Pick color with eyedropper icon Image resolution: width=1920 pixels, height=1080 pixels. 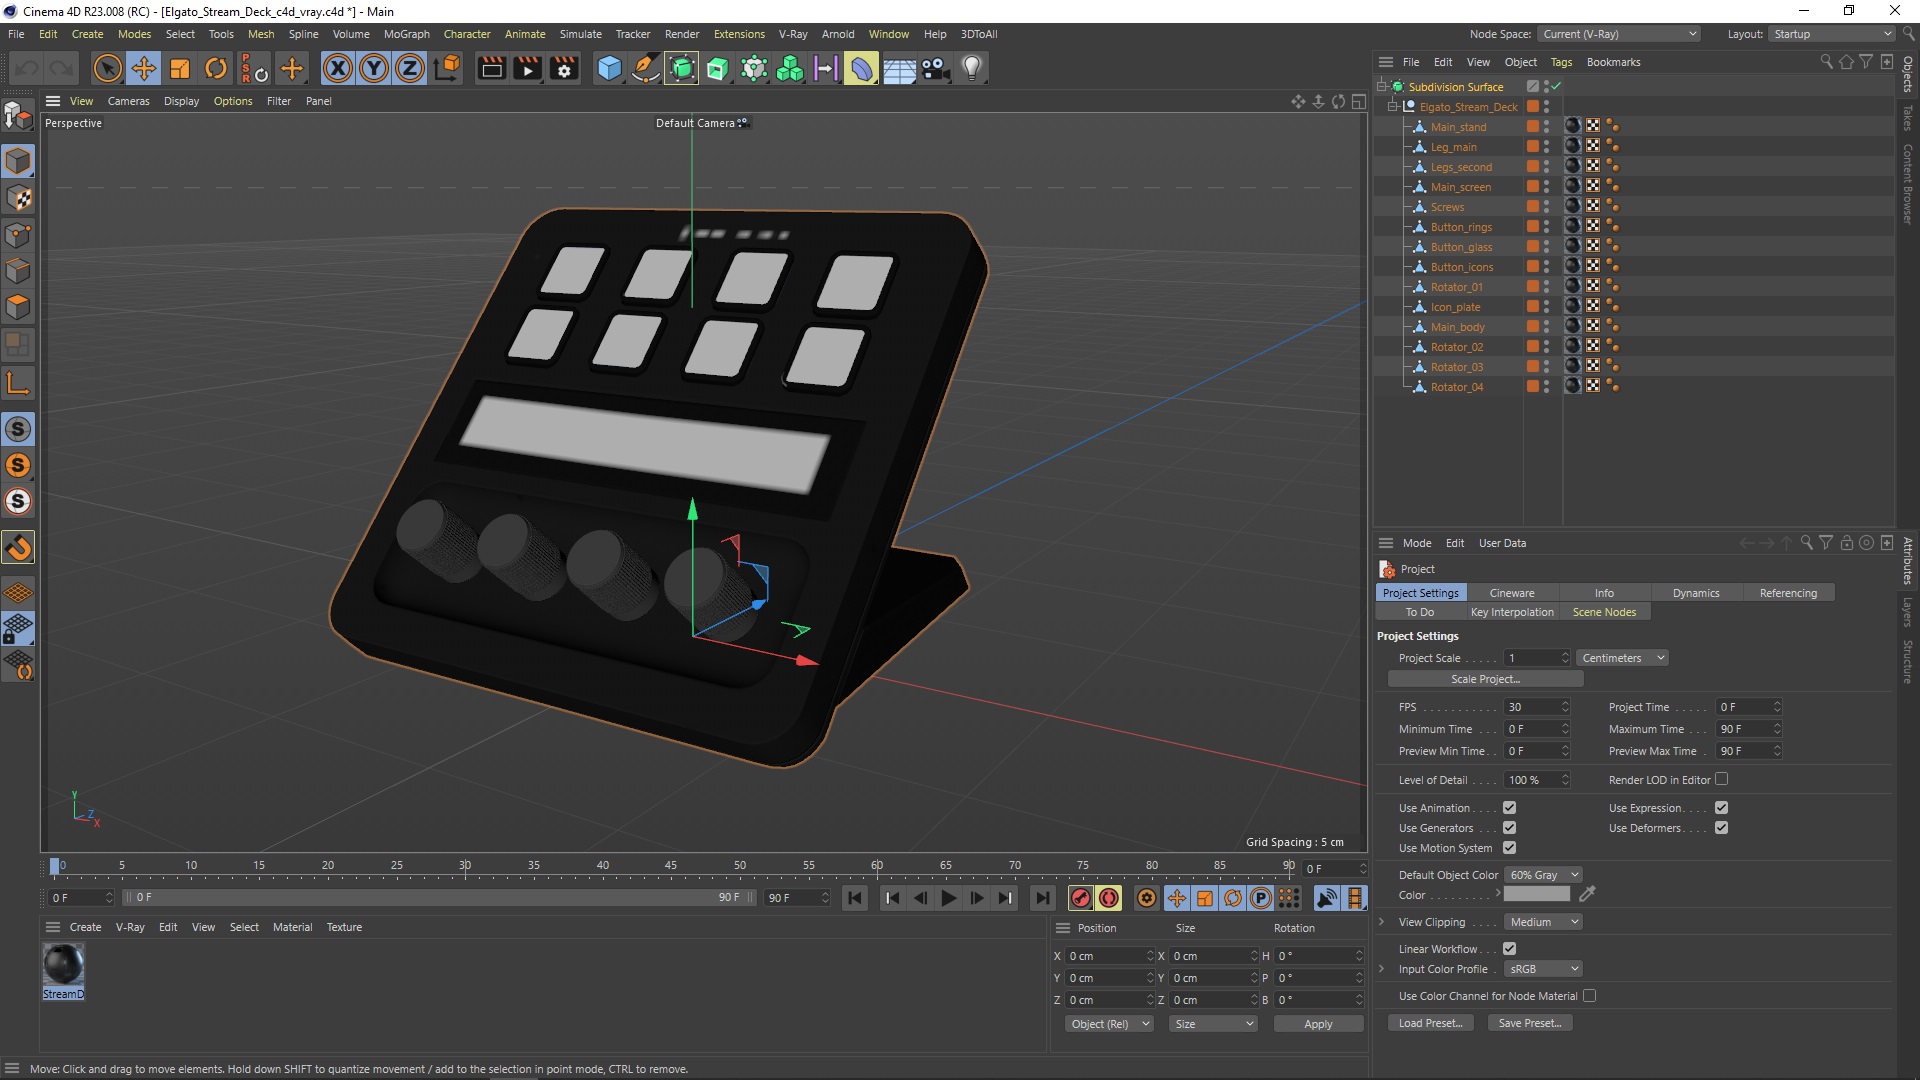[x=1587, y=894]
